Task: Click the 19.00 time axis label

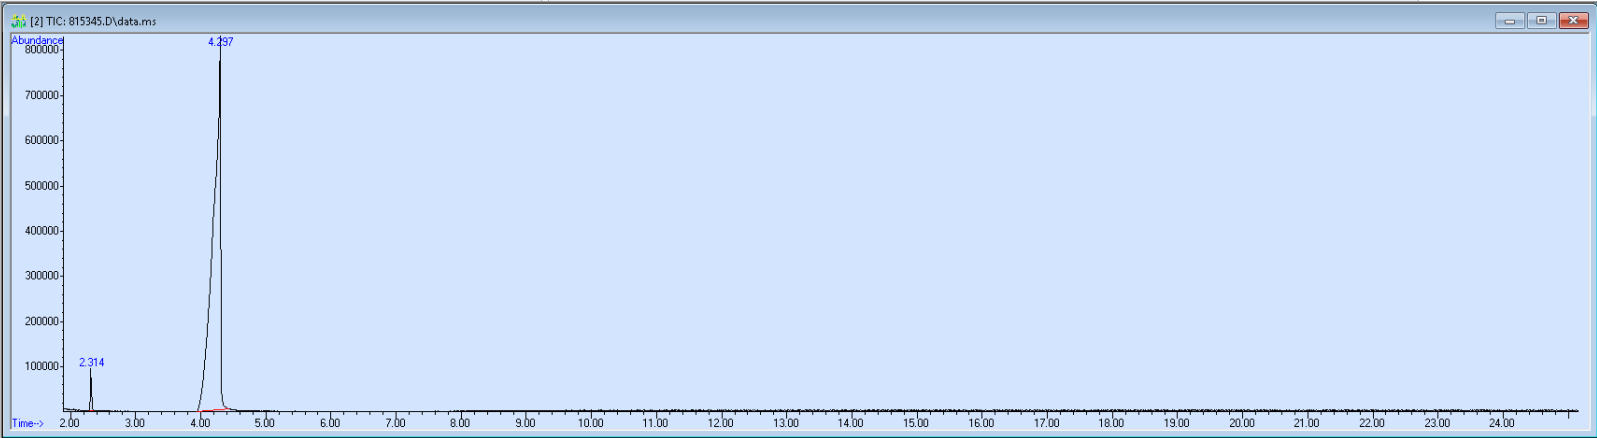Action: [x=1177, y=423]
